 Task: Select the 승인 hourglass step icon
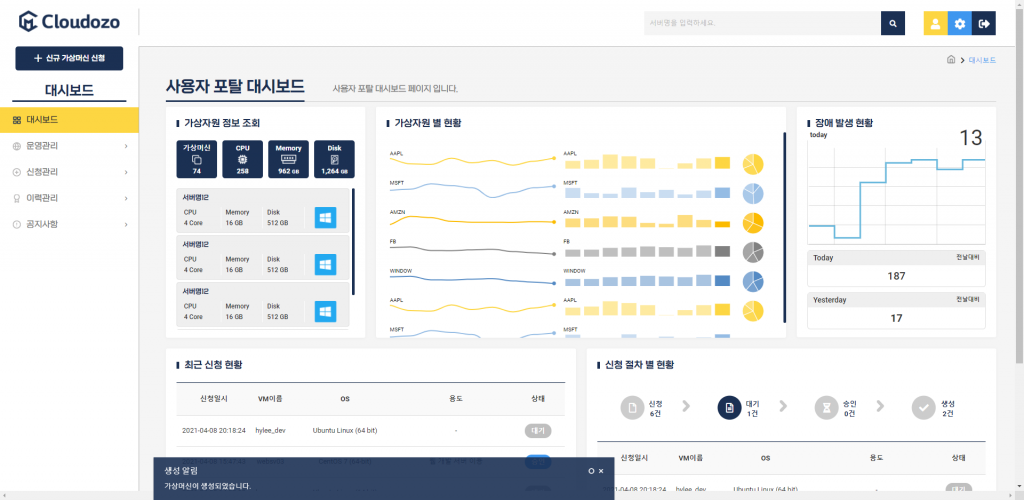pos(827,407)
